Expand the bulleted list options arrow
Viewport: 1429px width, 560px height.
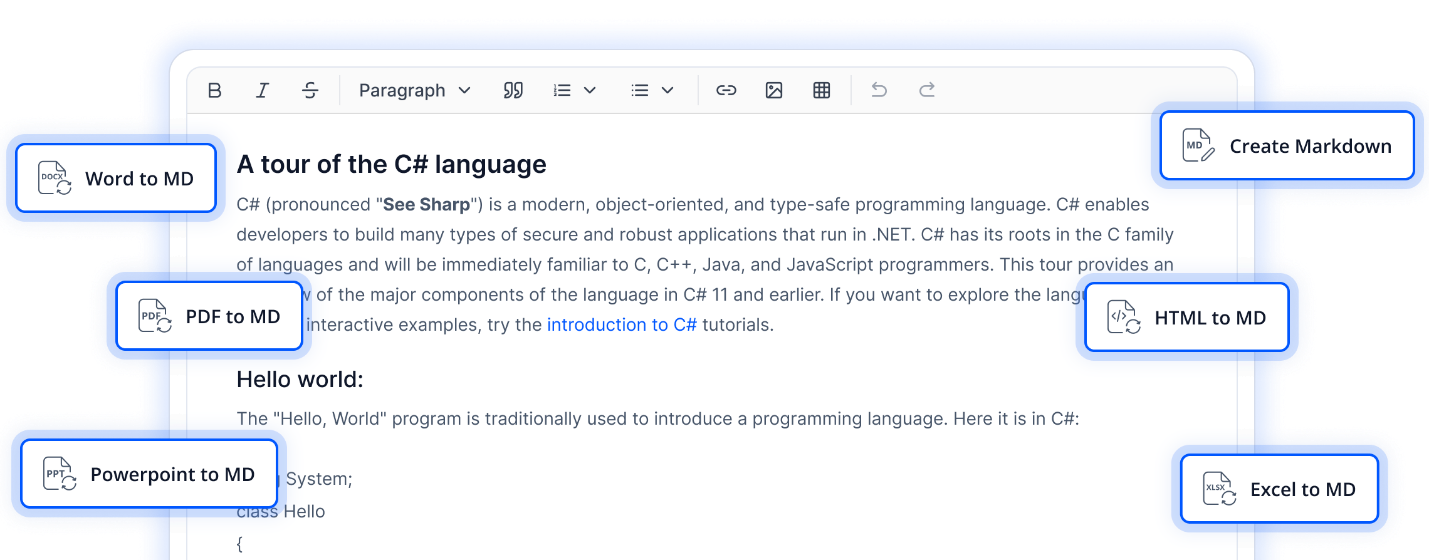[x=667, y=90]
